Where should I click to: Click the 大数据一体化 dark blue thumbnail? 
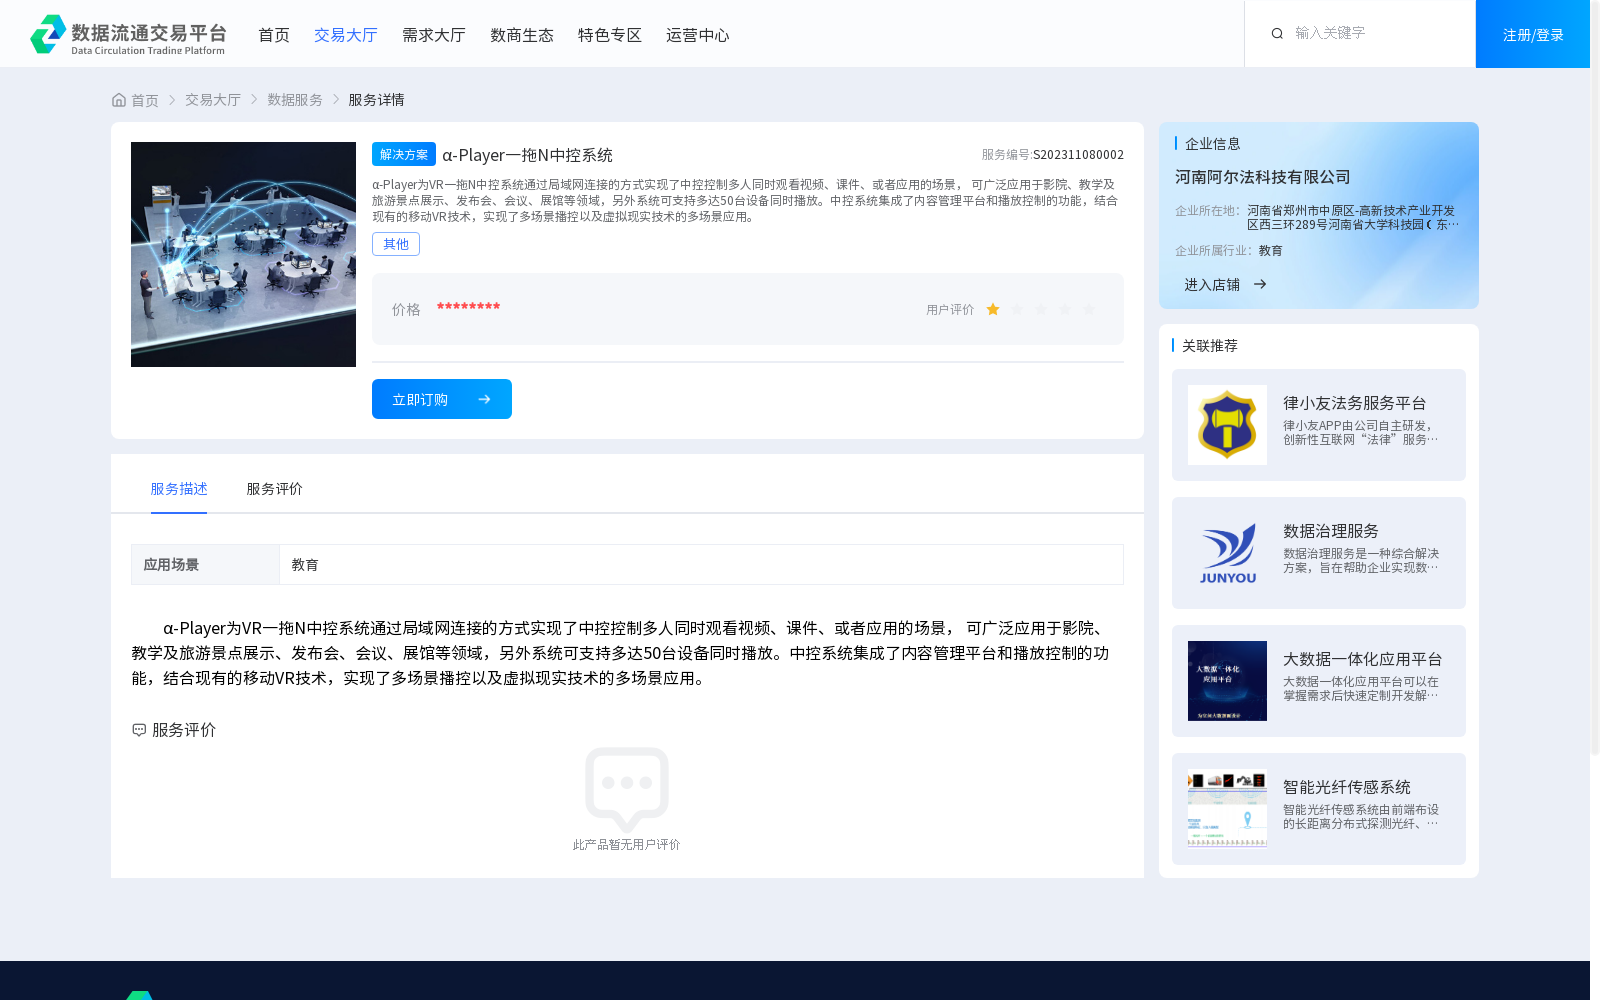(1227, 681)
